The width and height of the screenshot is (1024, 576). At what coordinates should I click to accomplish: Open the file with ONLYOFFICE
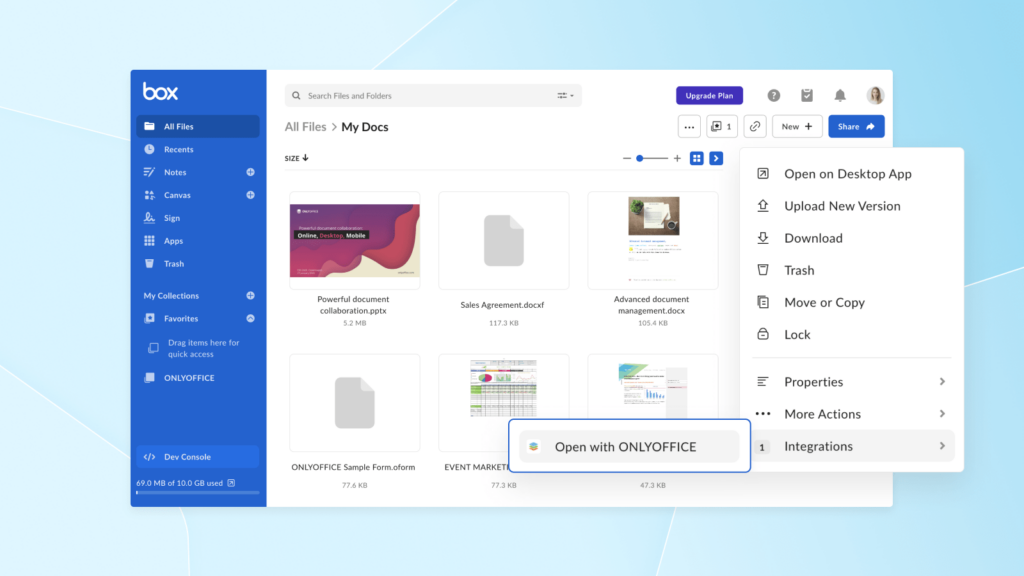(628, 447)
